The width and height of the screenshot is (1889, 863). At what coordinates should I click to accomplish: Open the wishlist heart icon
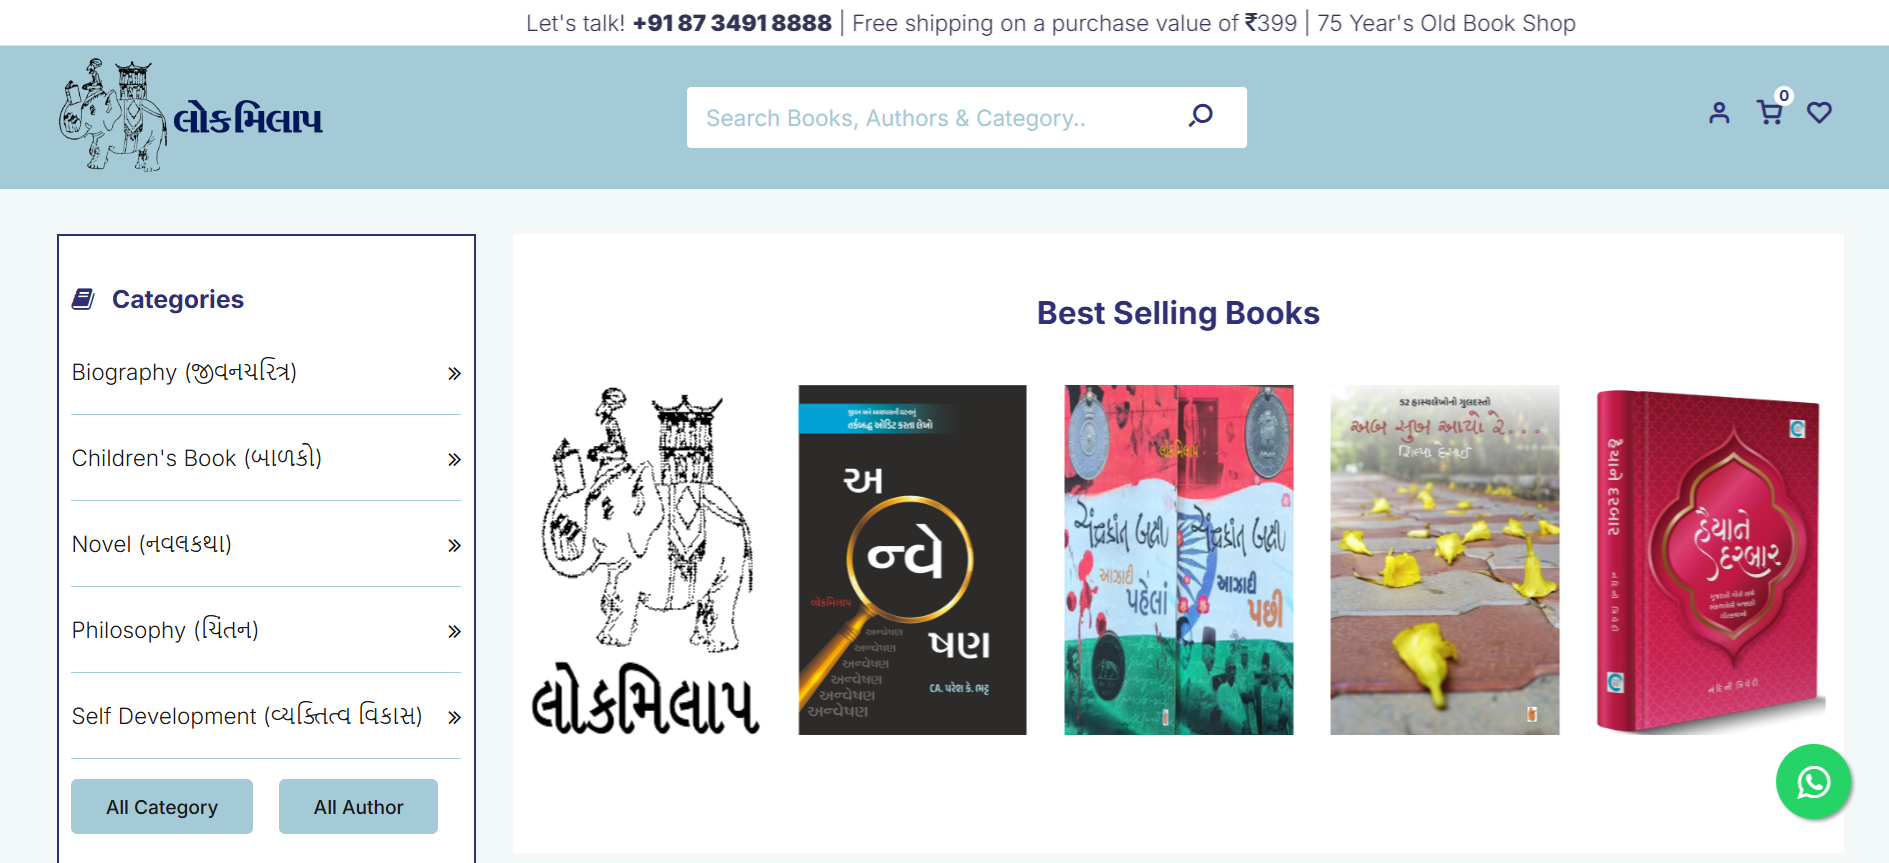pos(1819,113)
